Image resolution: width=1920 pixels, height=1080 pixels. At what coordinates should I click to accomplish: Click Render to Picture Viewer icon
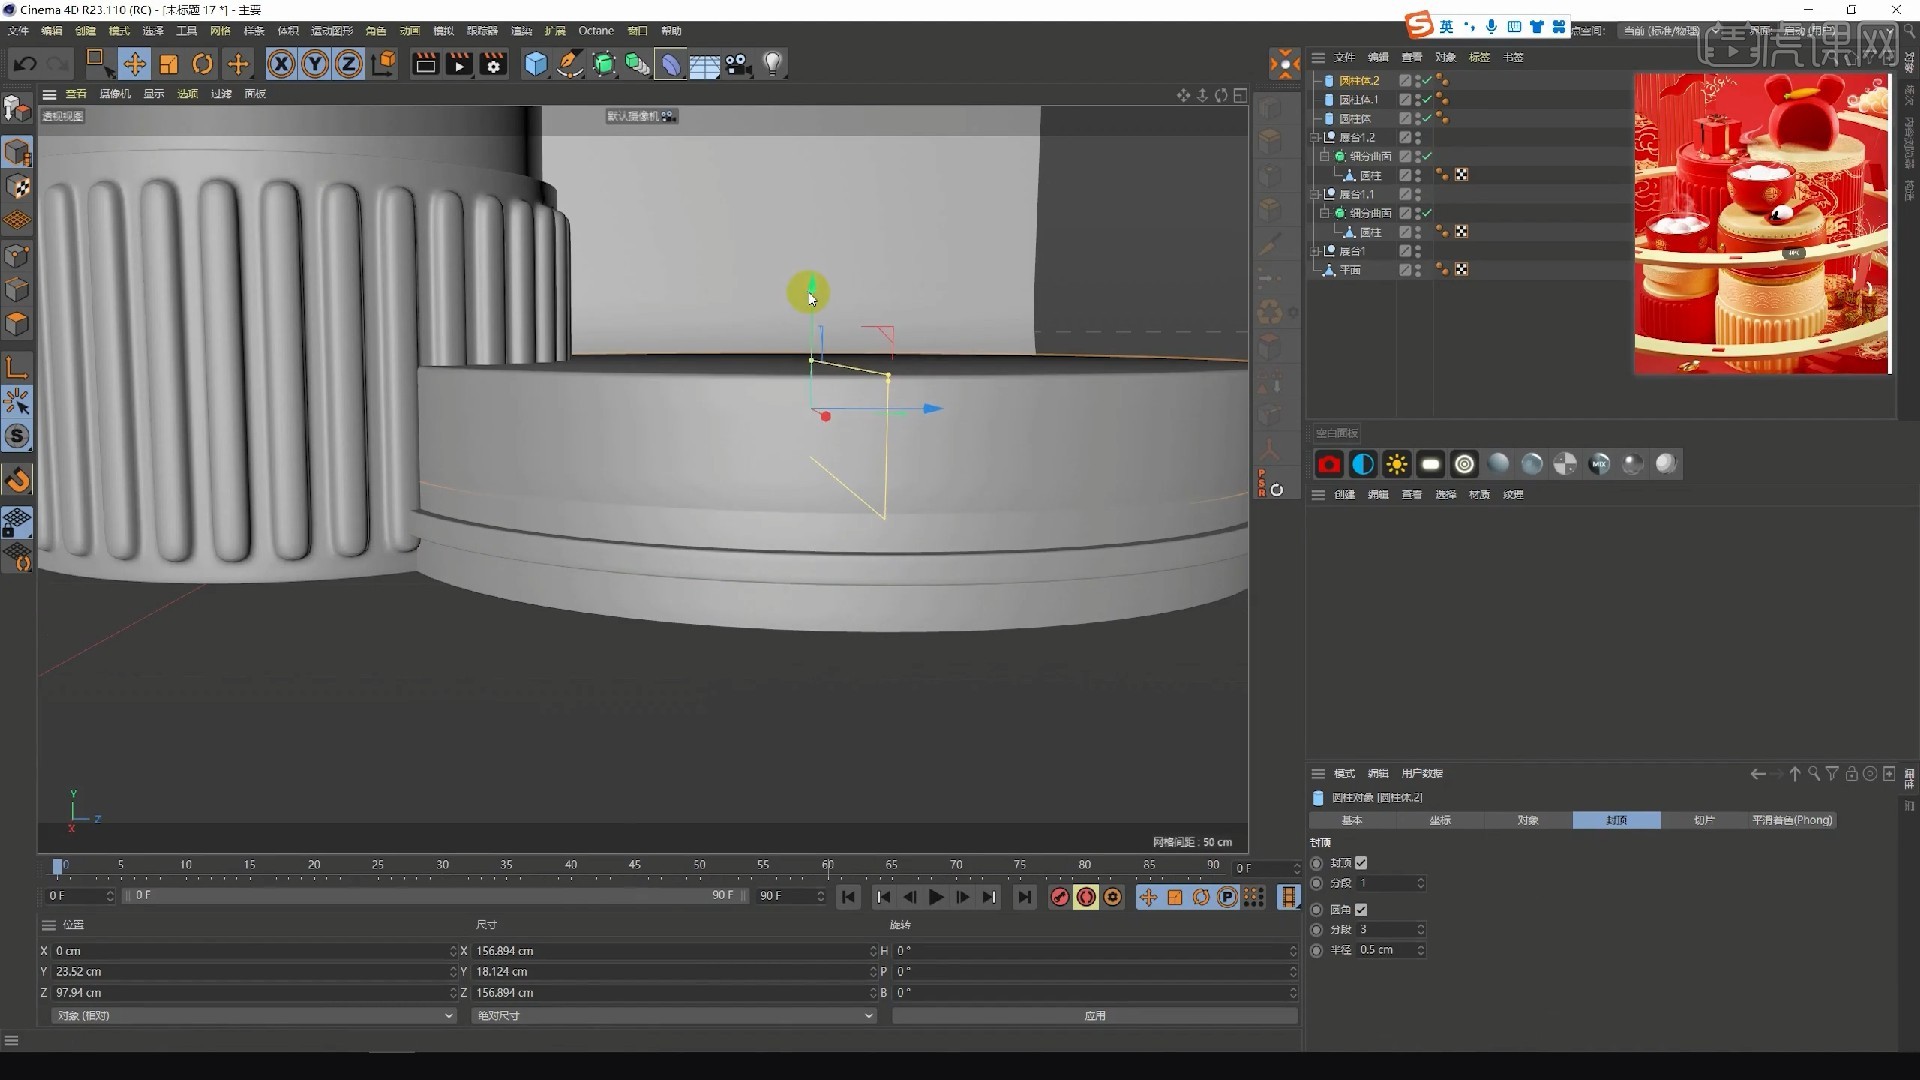459,64
